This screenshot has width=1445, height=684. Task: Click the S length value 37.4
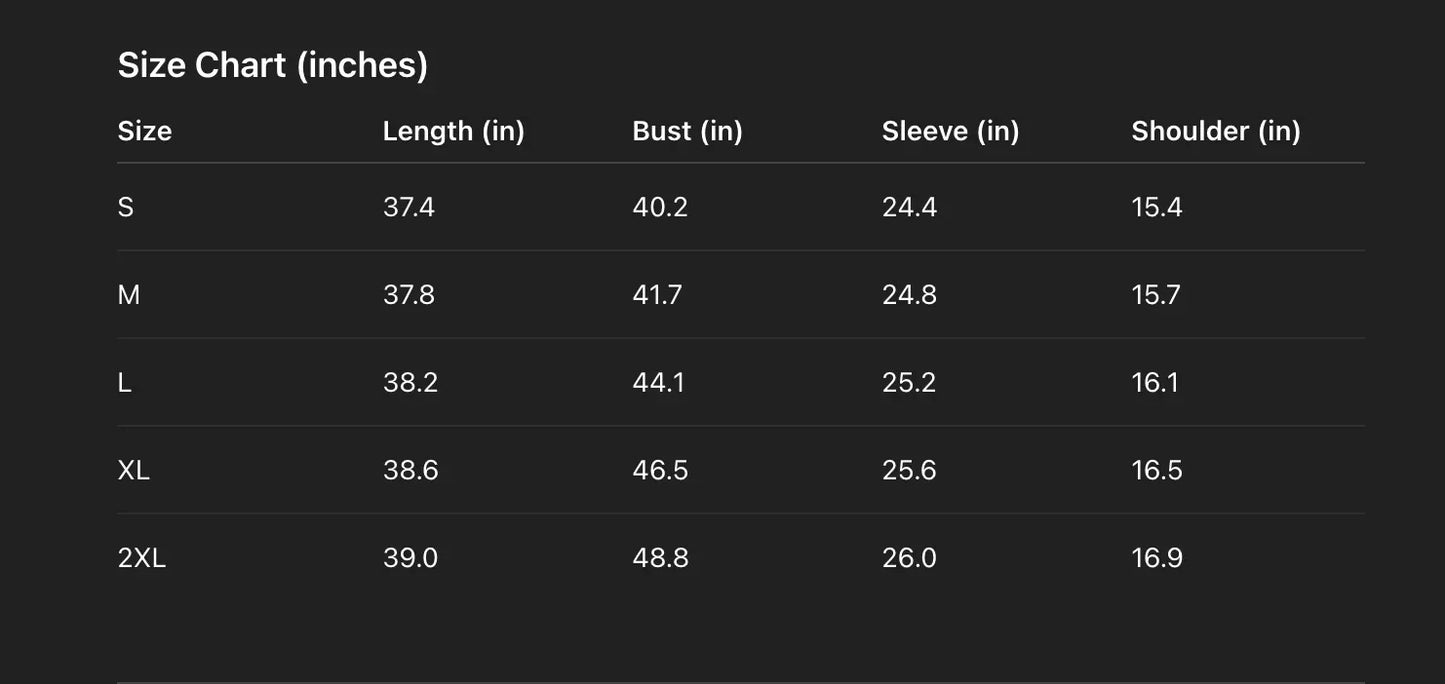408,207
